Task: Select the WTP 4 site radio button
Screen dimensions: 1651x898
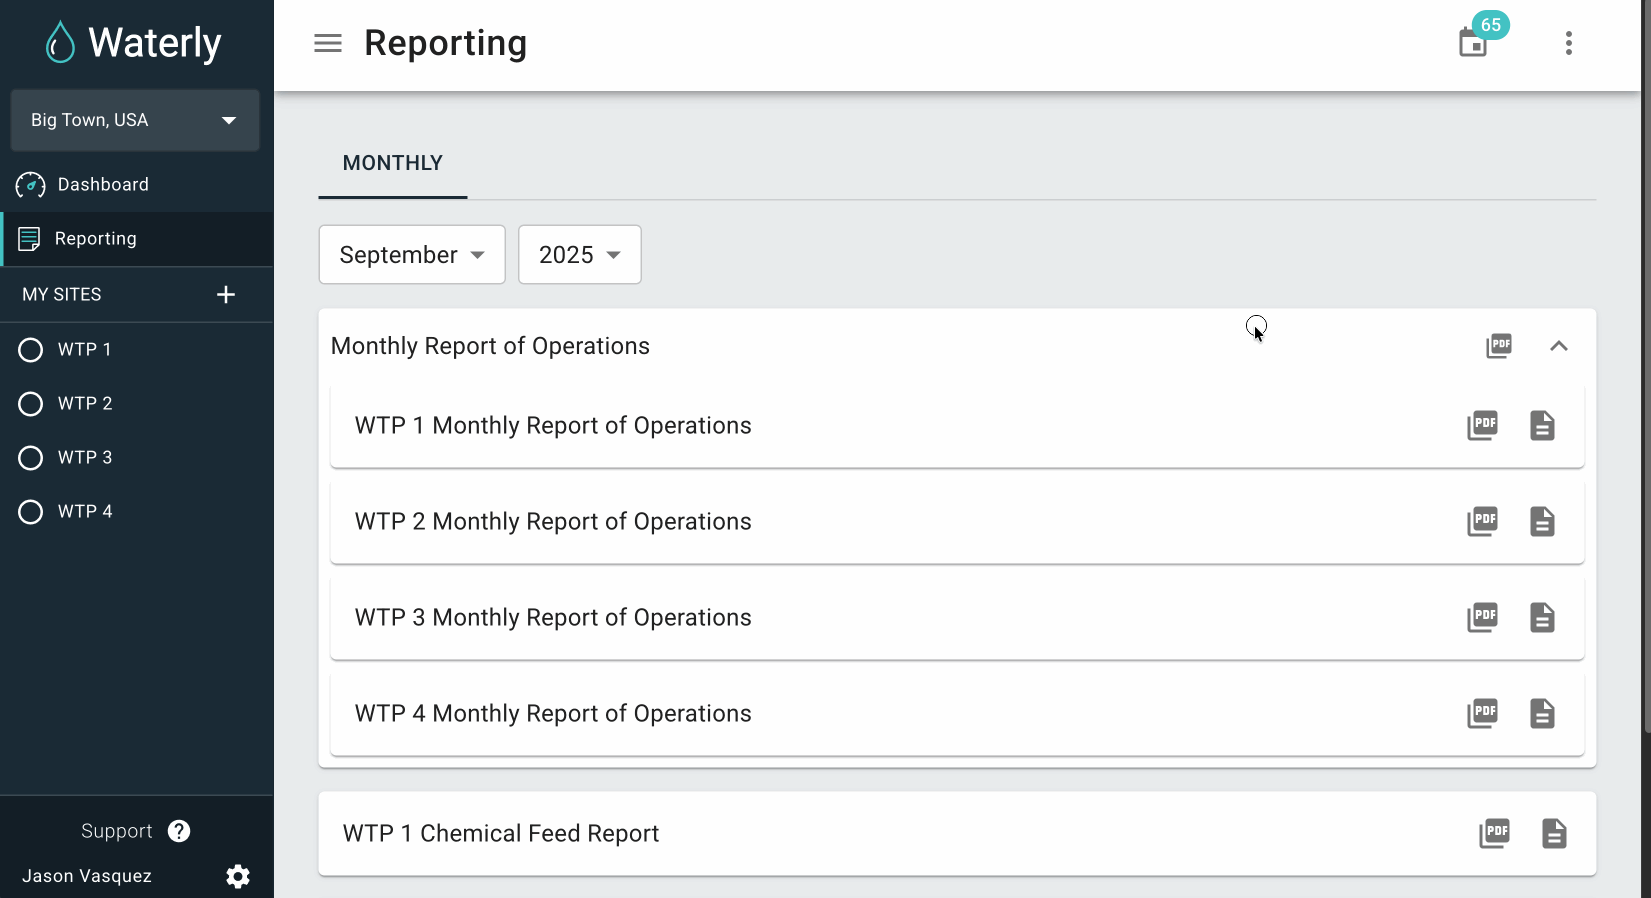Action: [31, 511]
